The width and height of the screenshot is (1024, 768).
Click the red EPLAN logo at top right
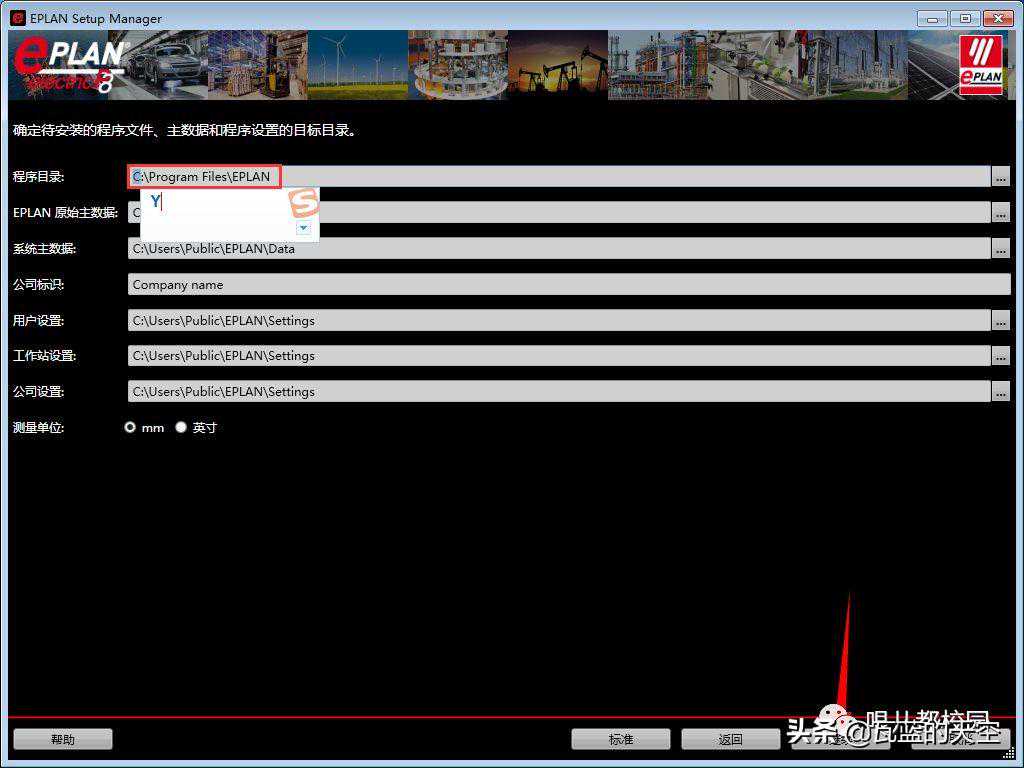coord(980,65)
